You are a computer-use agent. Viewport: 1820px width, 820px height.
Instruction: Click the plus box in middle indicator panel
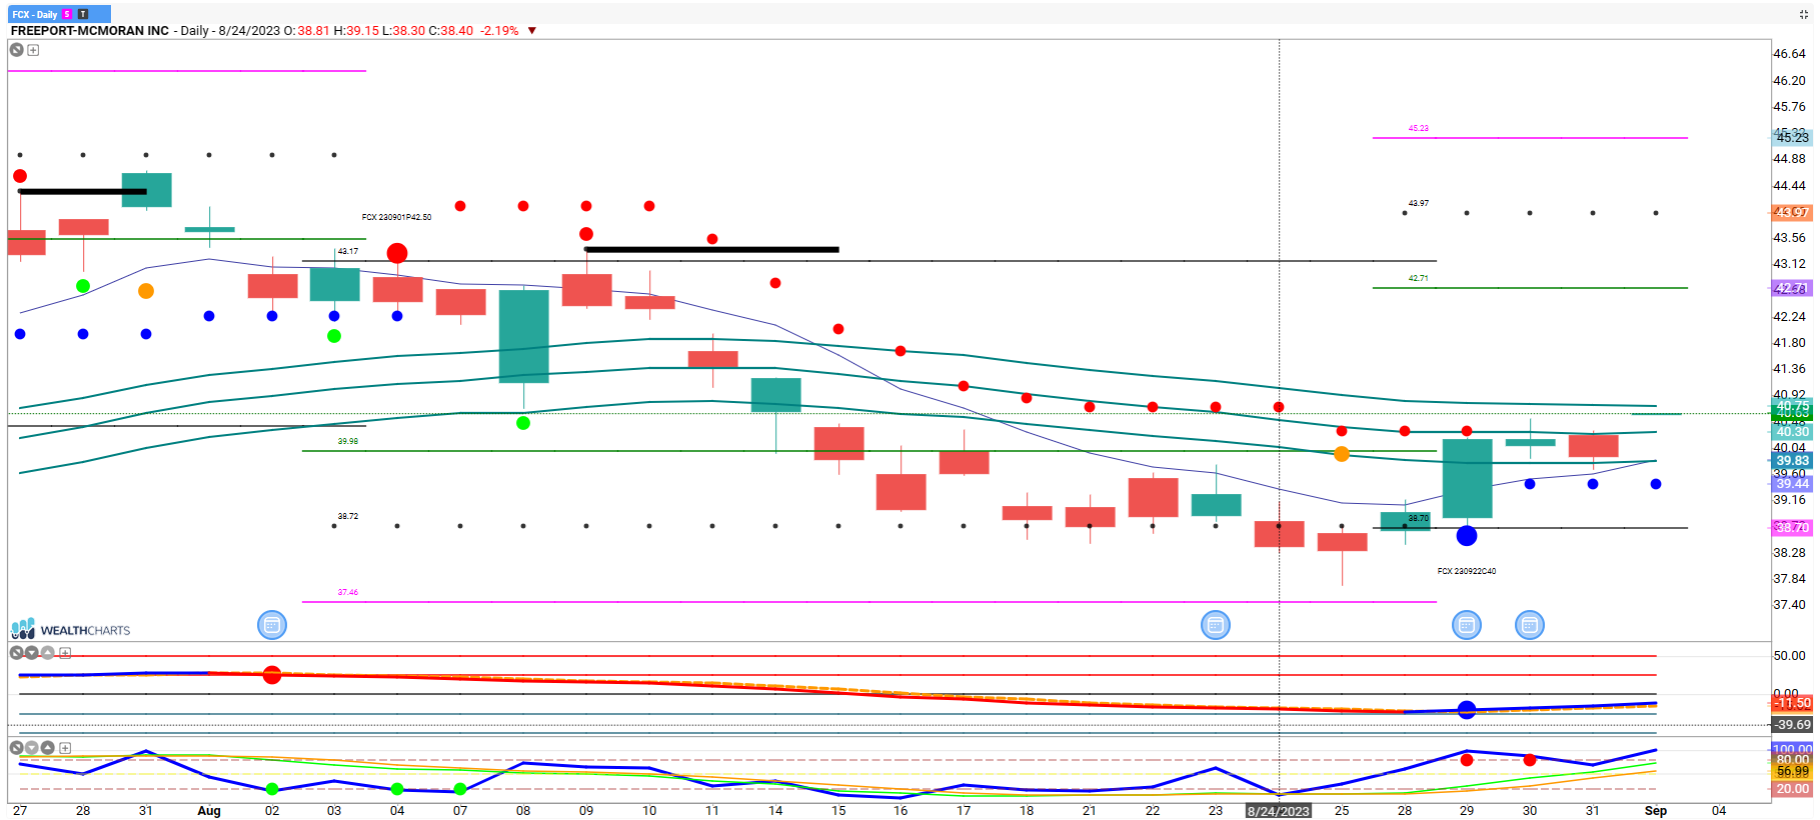pos(65,653)
